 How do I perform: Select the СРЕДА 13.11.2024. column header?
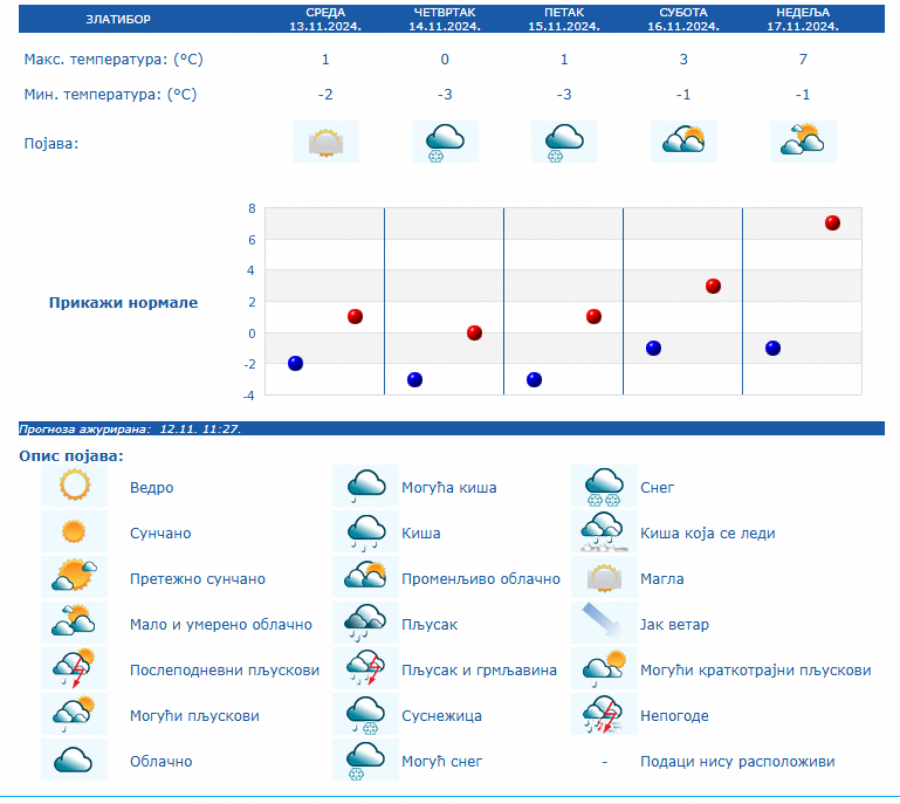[x=325, y=19]
